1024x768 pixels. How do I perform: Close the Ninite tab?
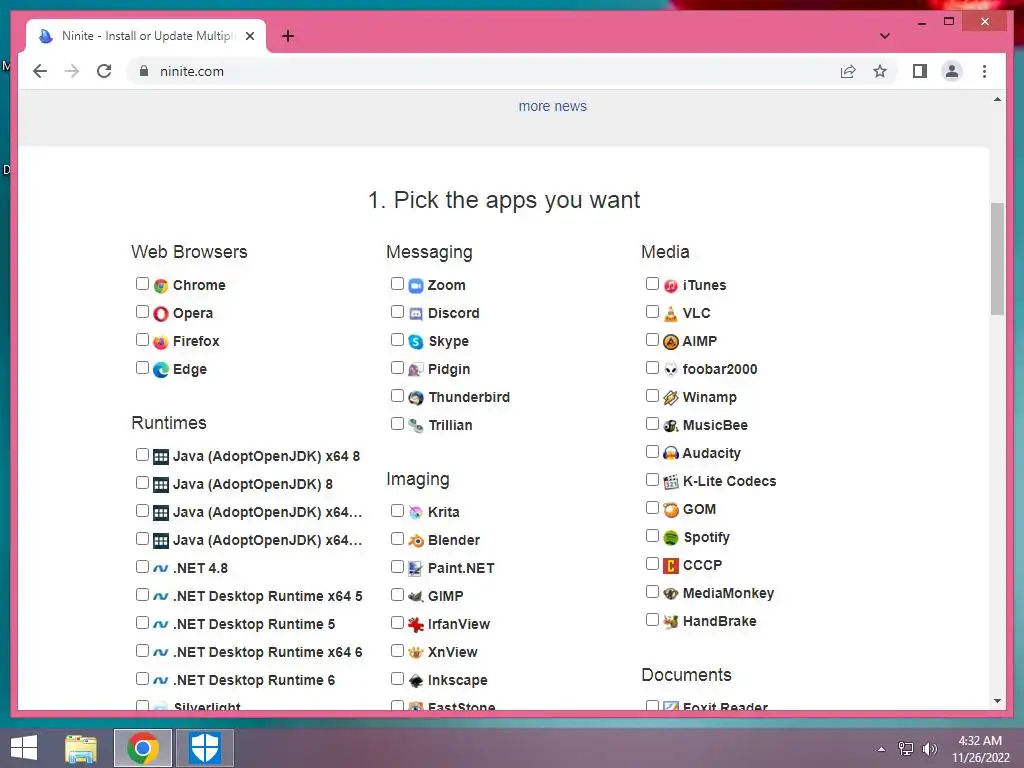point(250,36)
